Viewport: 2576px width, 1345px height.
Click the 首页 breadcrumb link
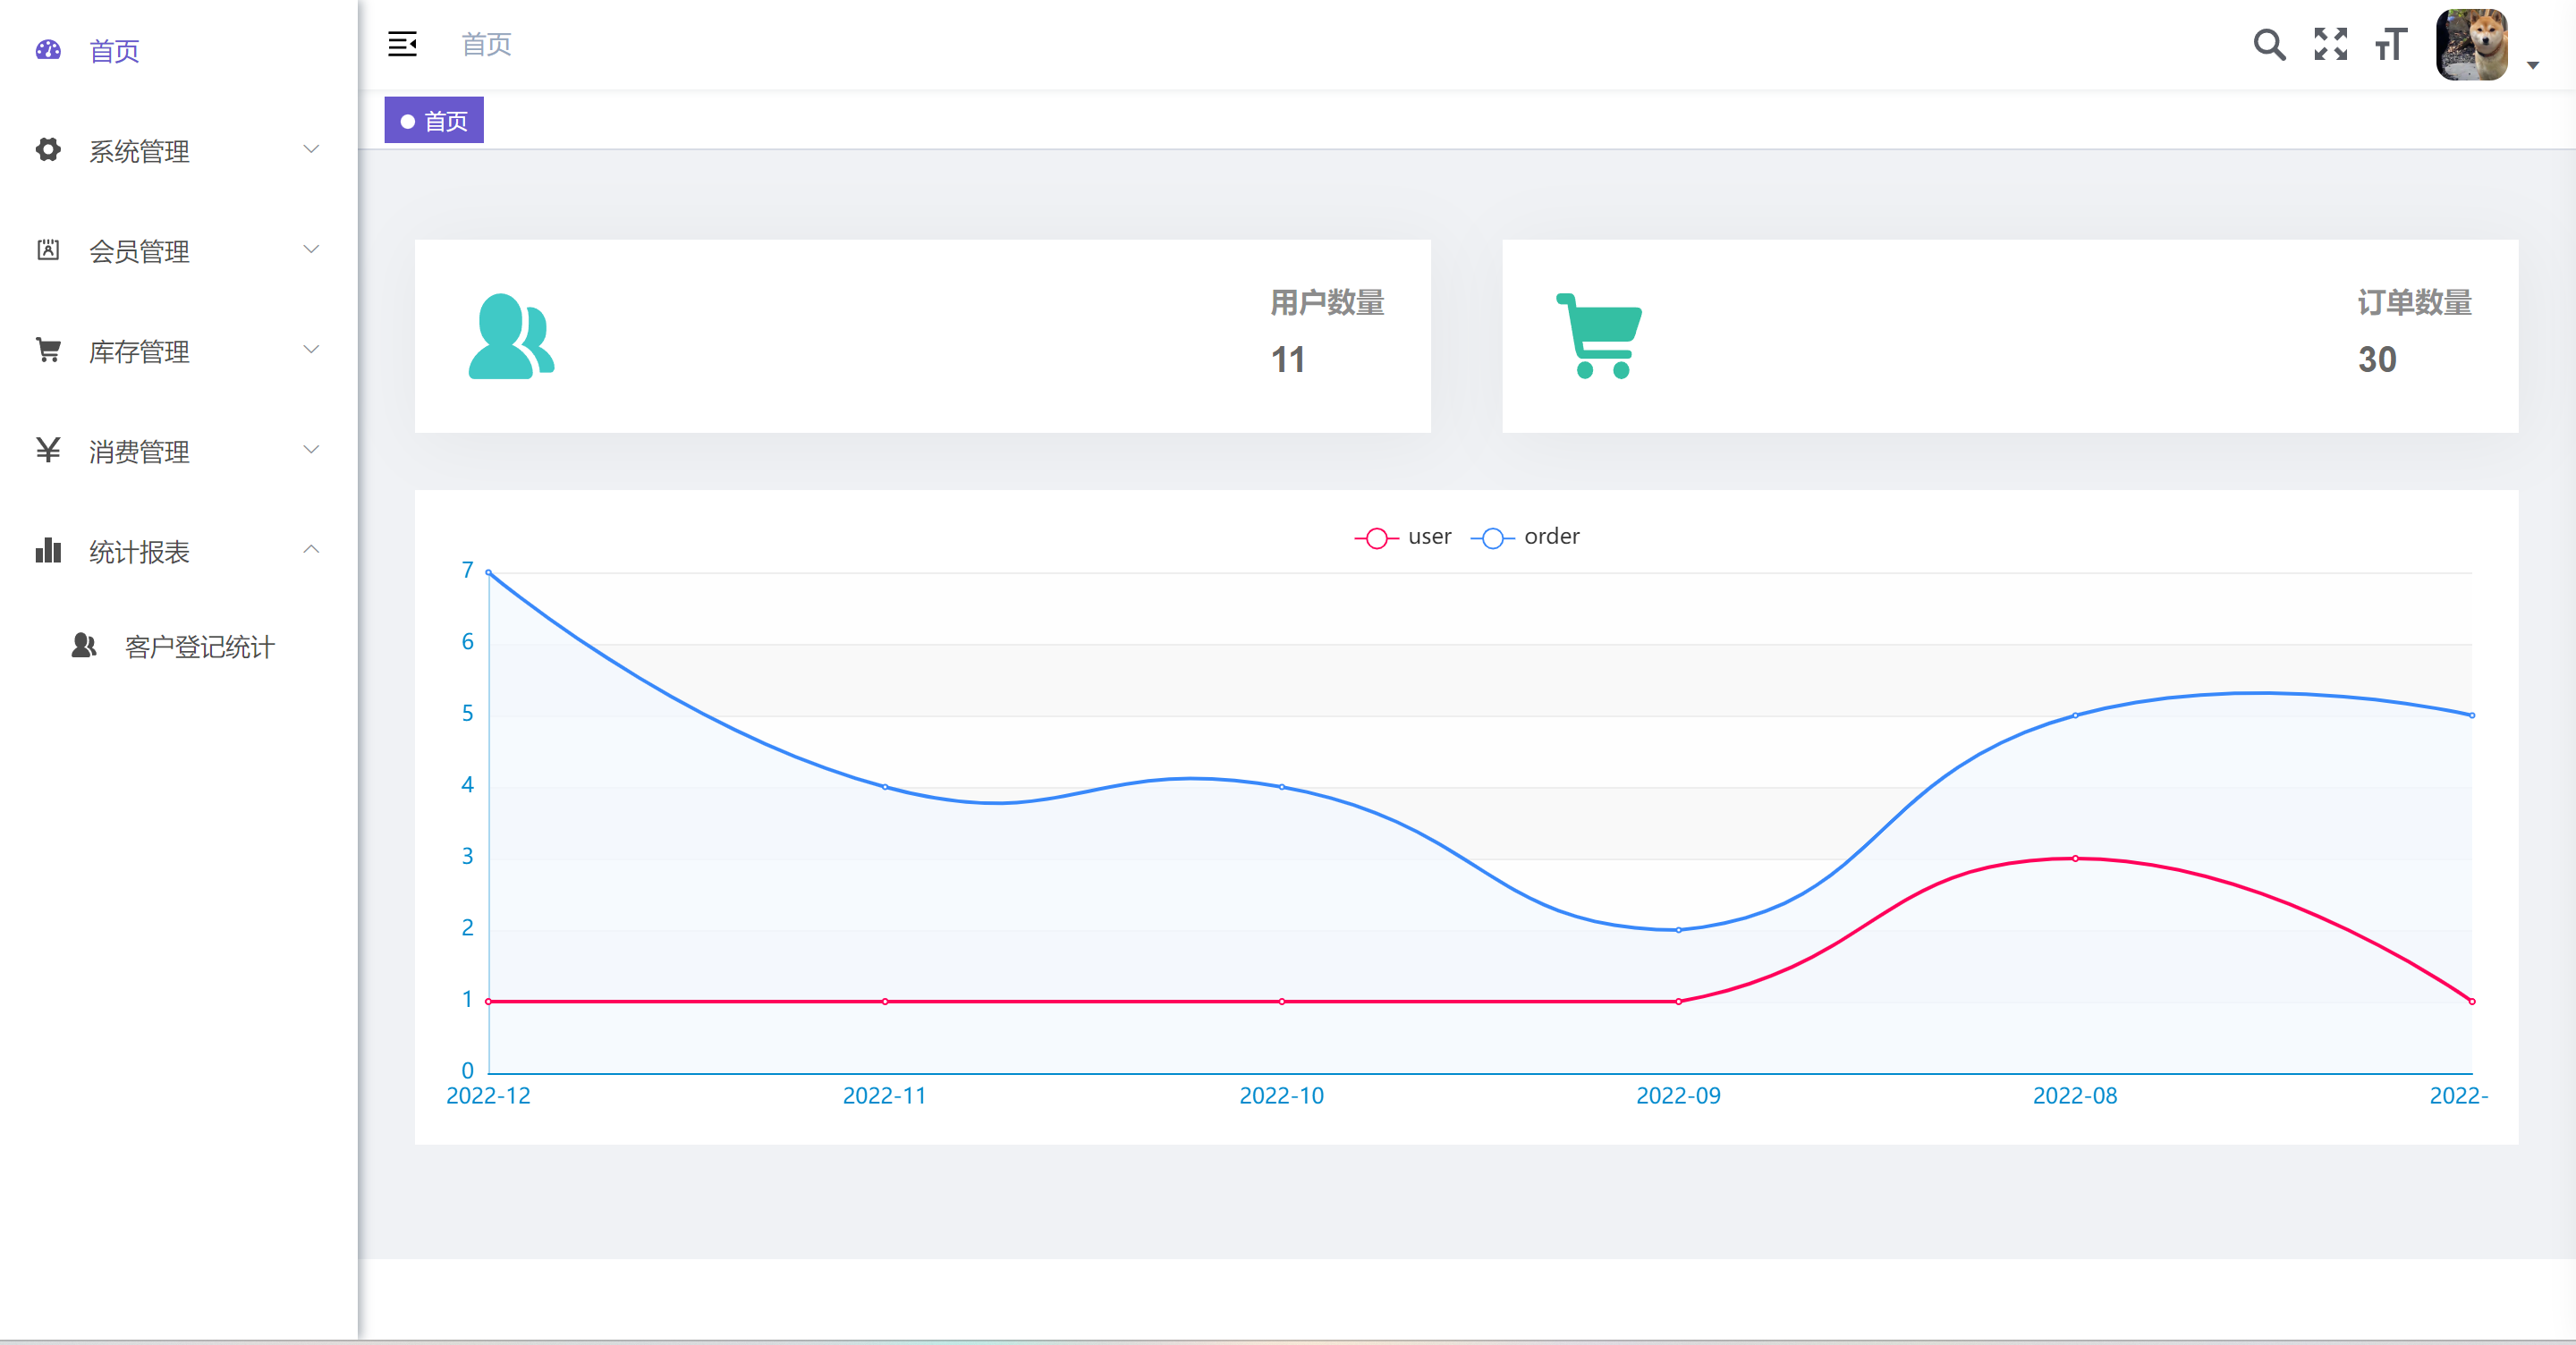pyautogui.click(x=486, y=45)
